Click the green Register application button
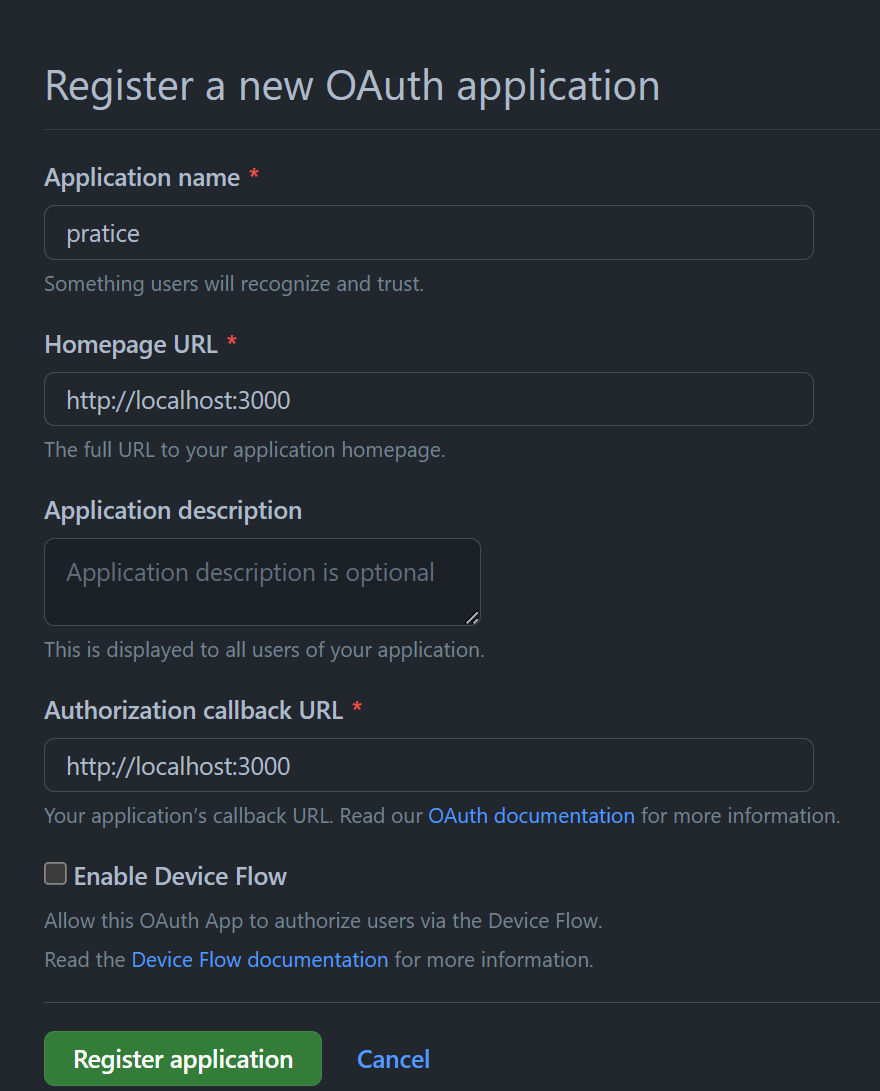Image resolution: width=880 pixels, height=1091 pixels. click(x=183, y=1058)
